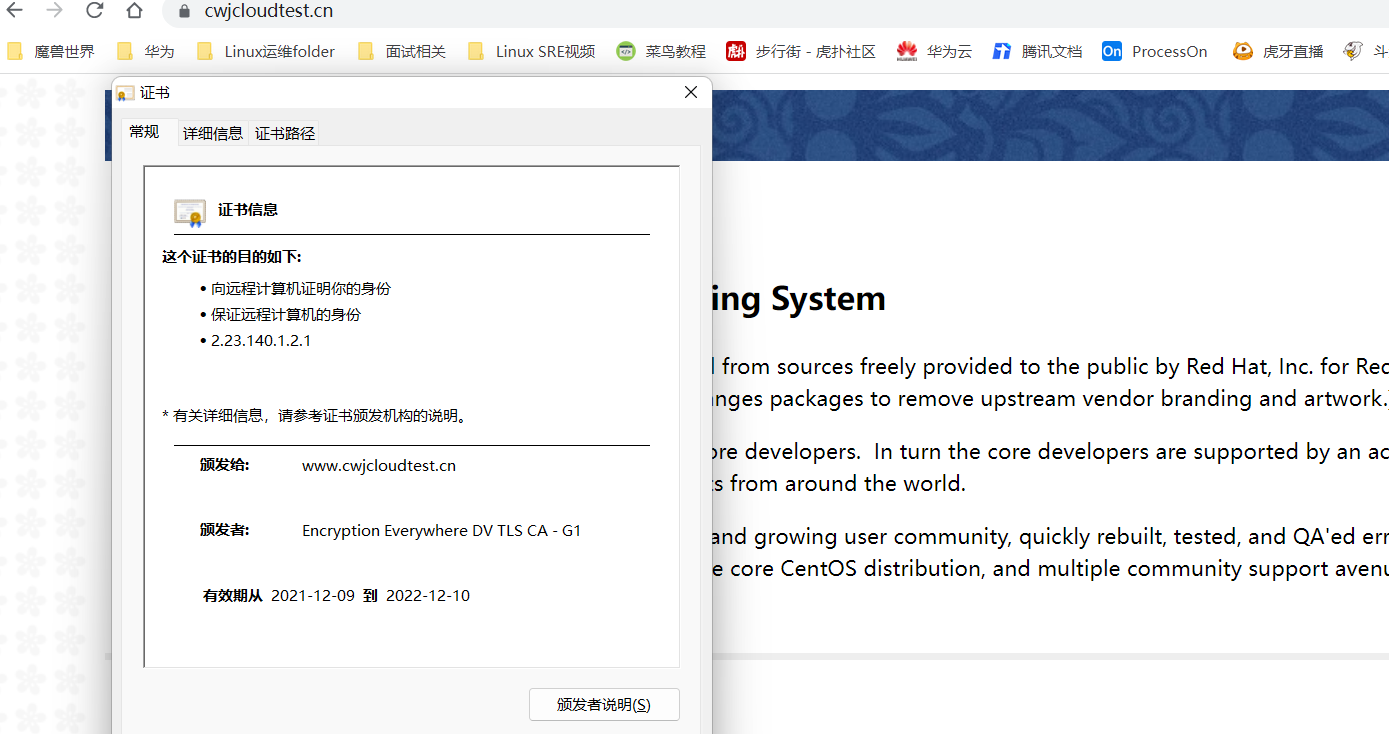1389x734 pixels.
Task: Click the purpose line 保证远程计算机的身份
Action: click(286, 314)
